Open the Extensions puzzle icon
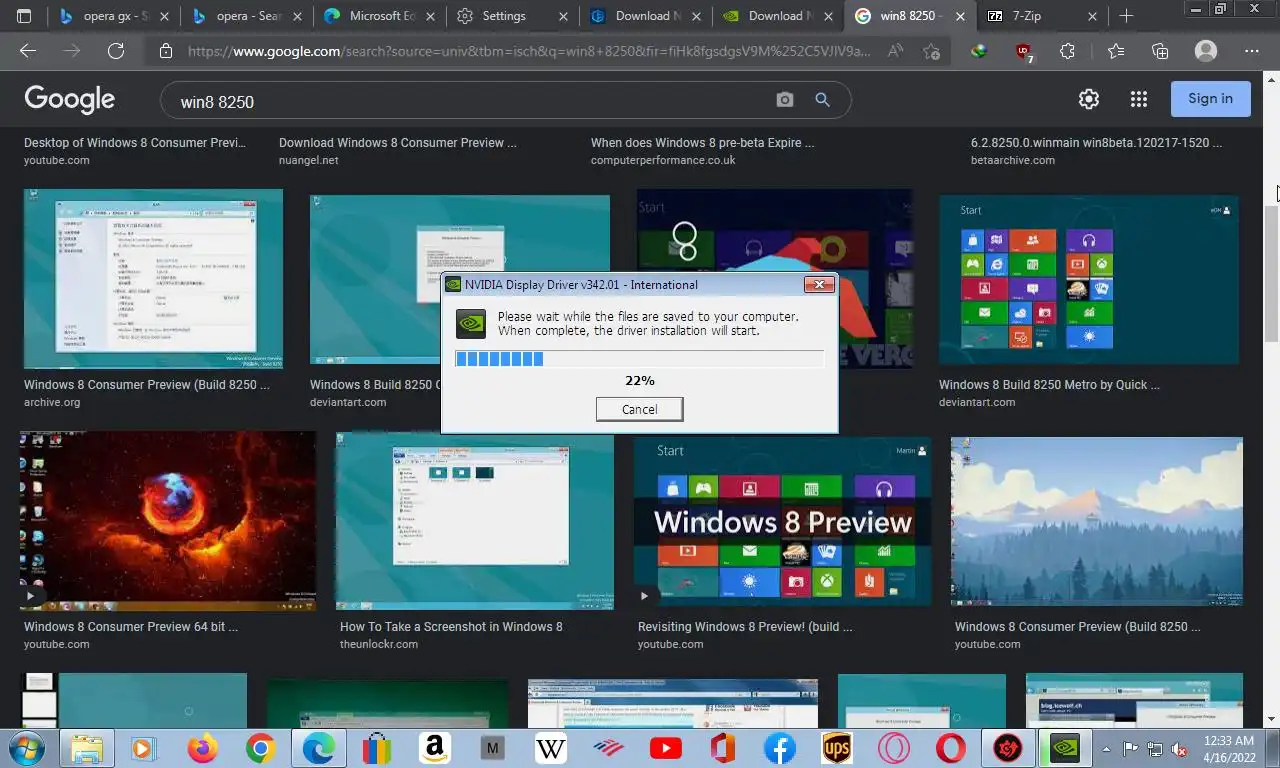The height and width of the screenshot is (768, 1280). (1067, 51)
